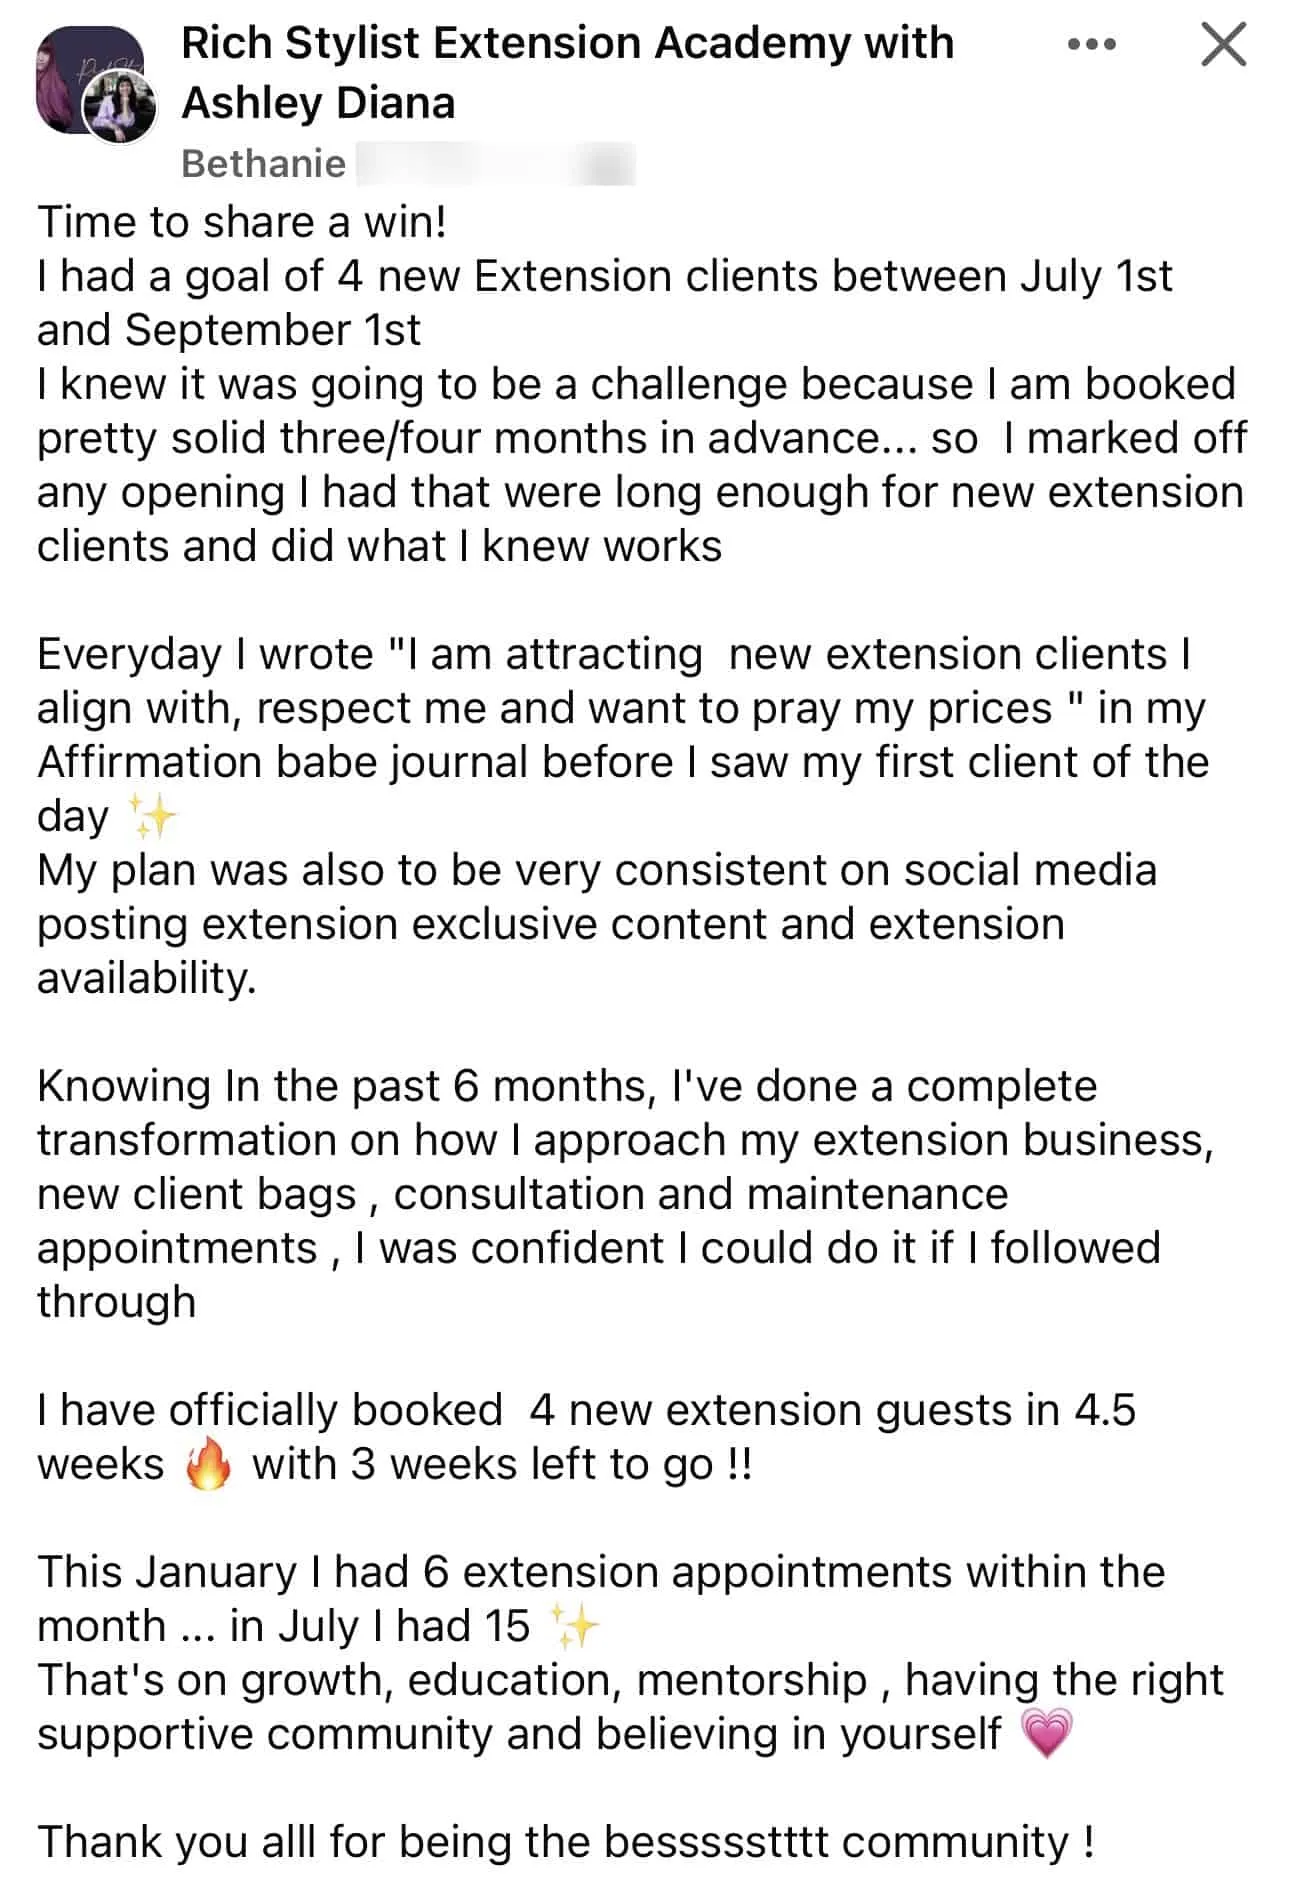
Task: Click the sparkles emoji after the word 'day'
Action: tap(152, 816)
